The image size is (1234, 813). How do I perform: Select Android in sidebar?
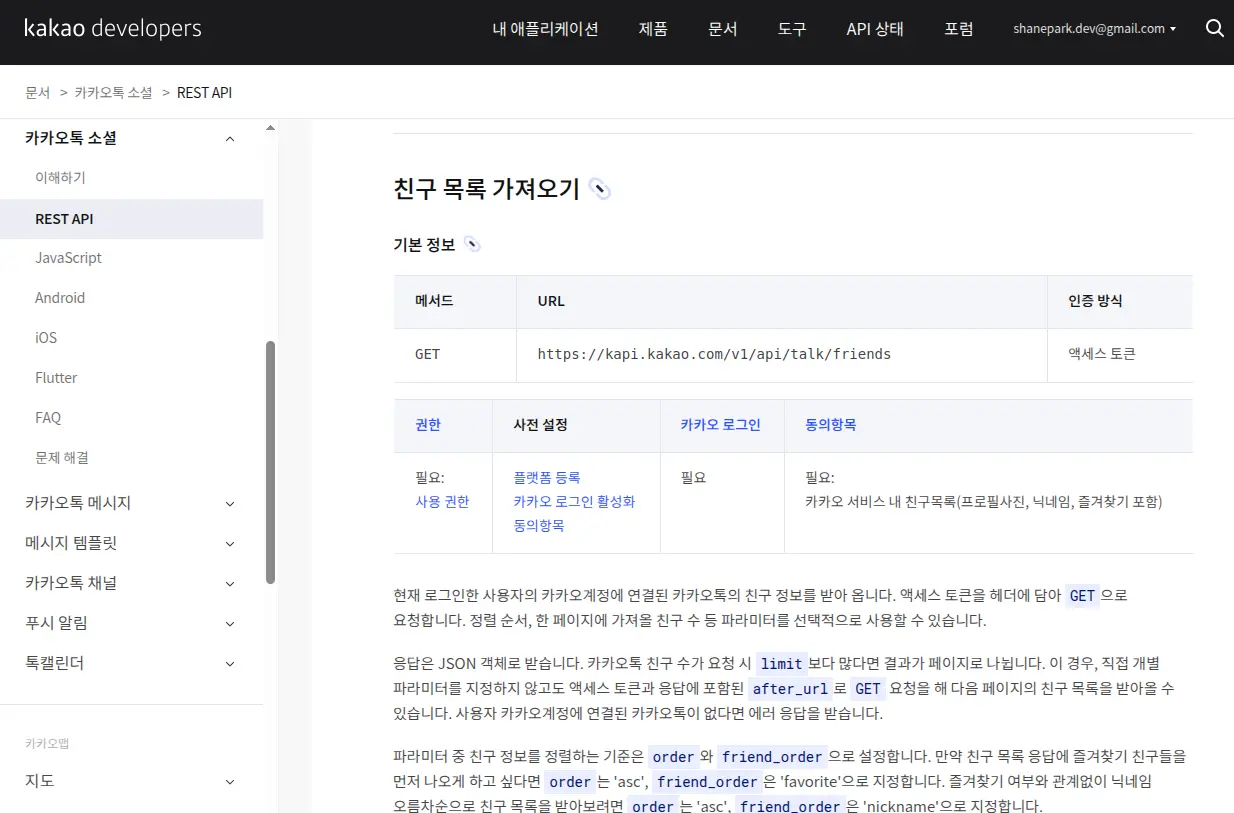click(x=60, y=298)
